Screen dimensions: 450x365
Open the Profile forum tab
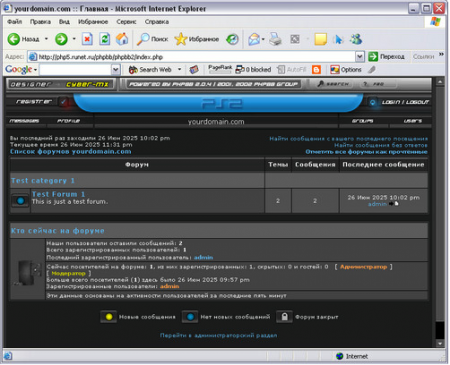[69, 121]
